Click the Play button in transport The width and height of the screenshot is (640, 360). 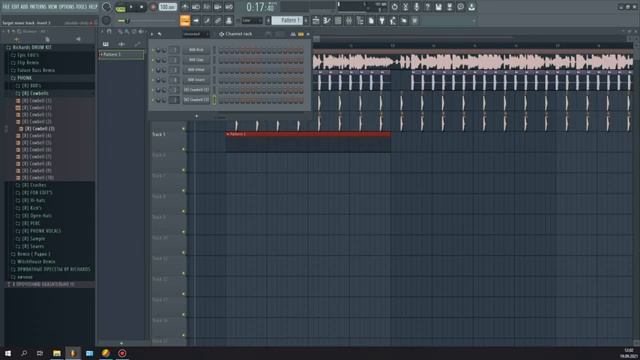[131, 7]
